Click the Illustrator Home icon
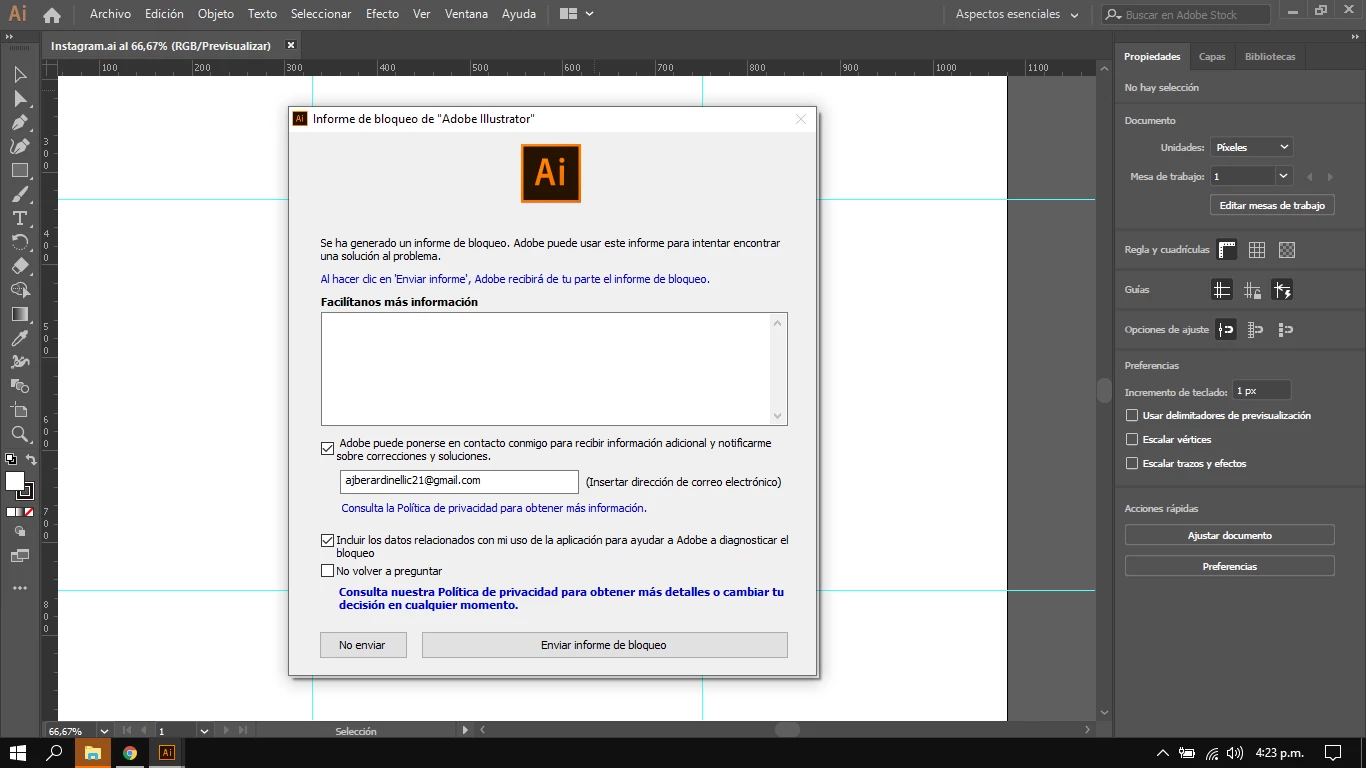Screen dimensions: 1366x768 click(52, 15)
